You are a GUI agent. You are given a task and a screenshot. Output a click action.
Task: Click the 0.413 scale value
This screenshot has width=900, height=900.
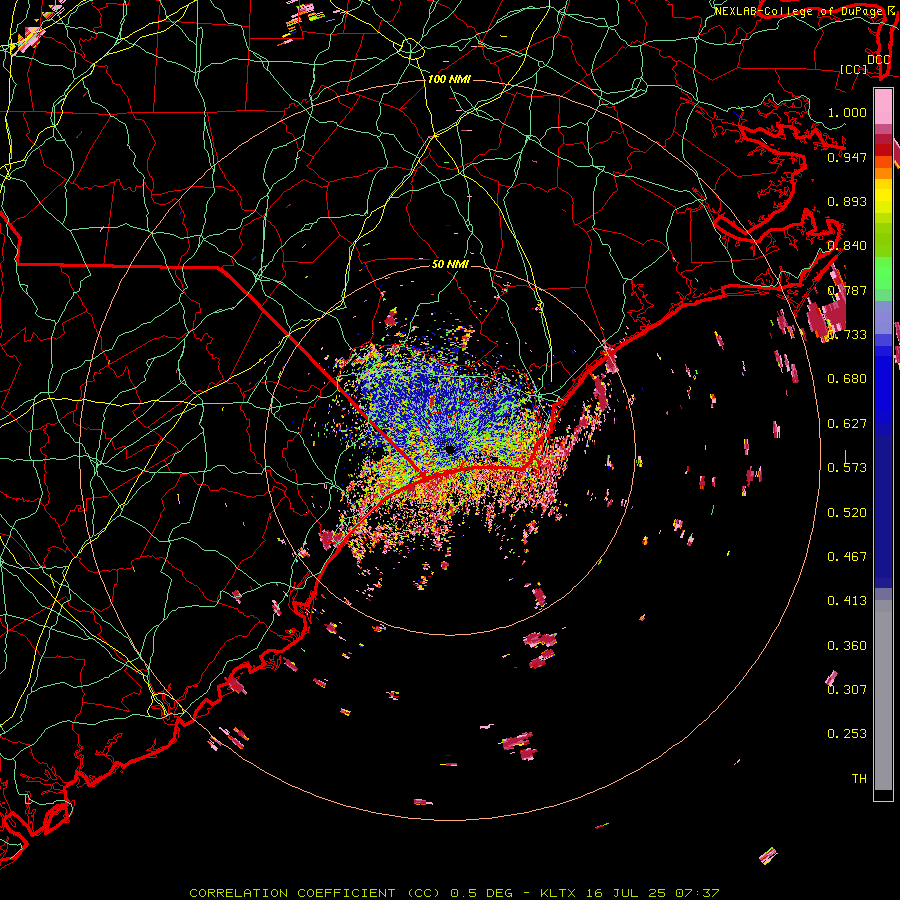[847, 601]
